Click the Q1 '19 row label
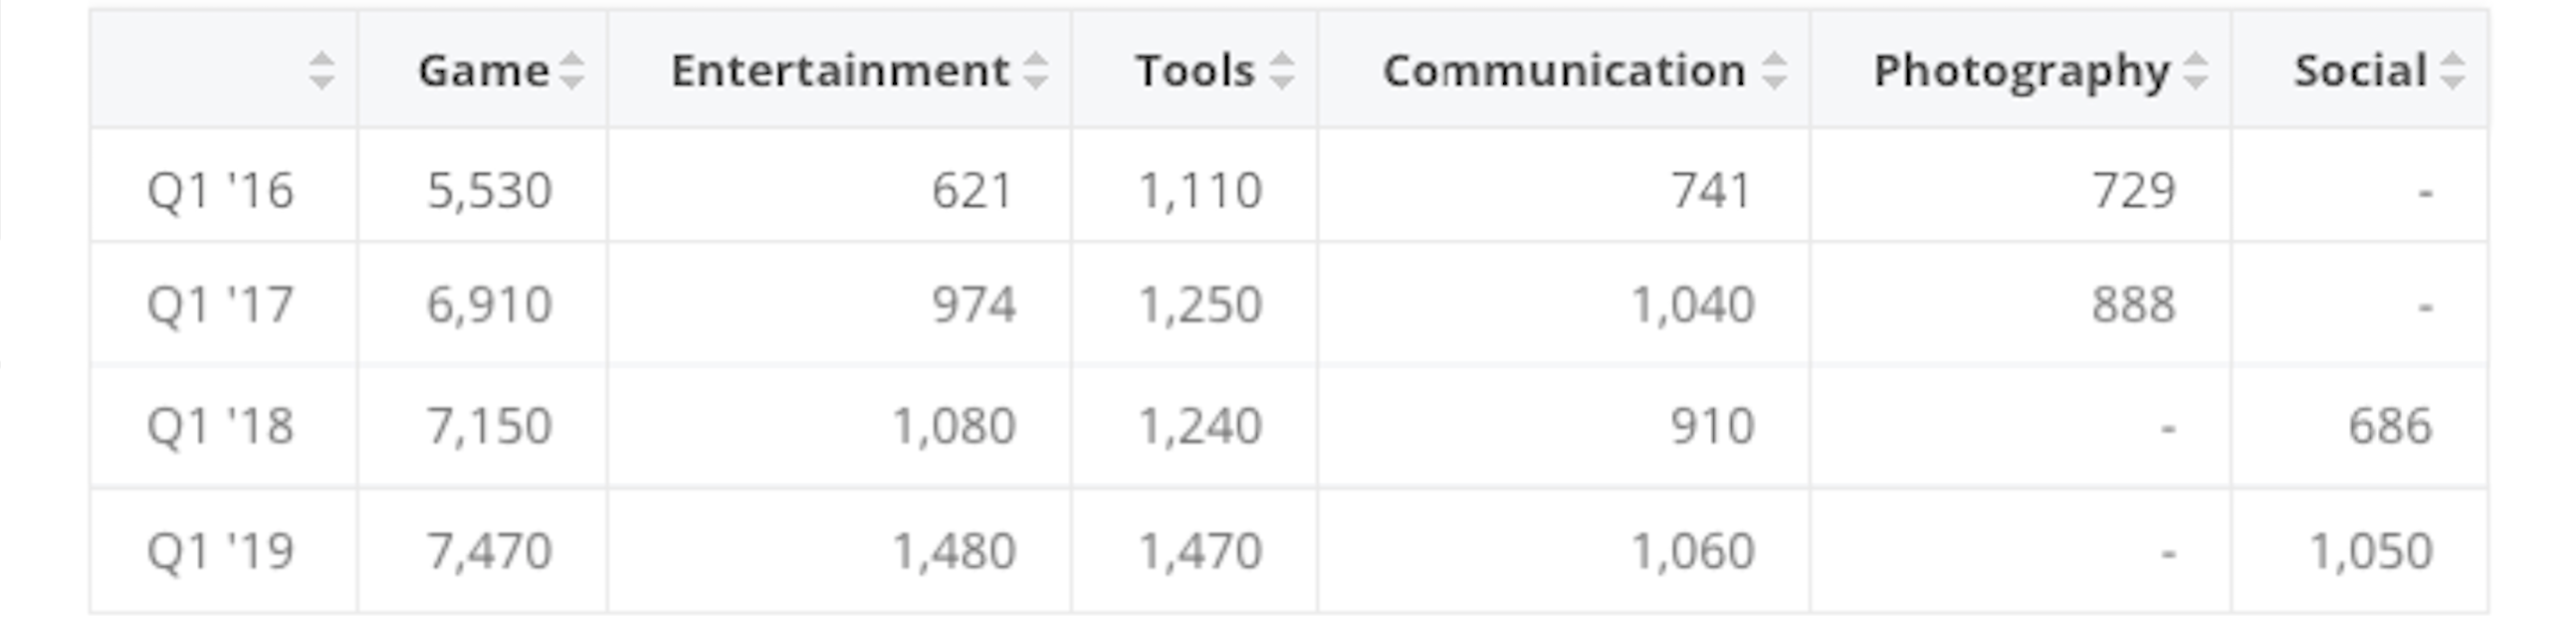Screen dimensions: 2576x635 tap(220, 551)
